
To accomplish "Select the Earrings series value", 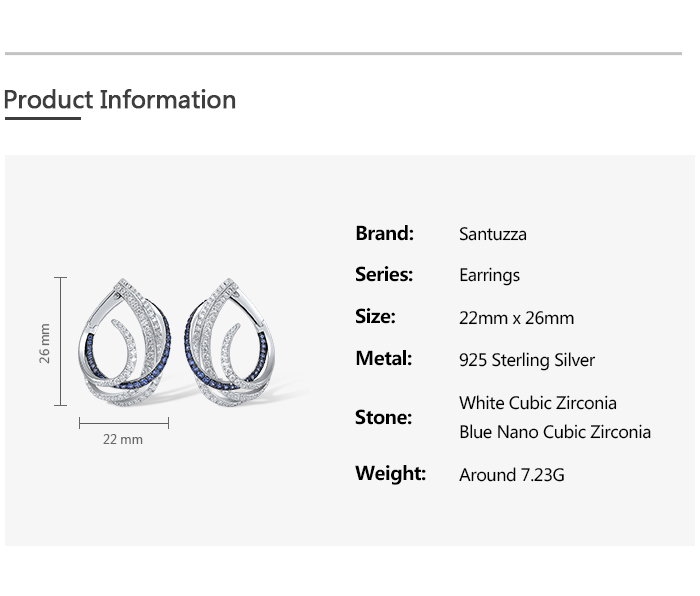I will point(489,275).
